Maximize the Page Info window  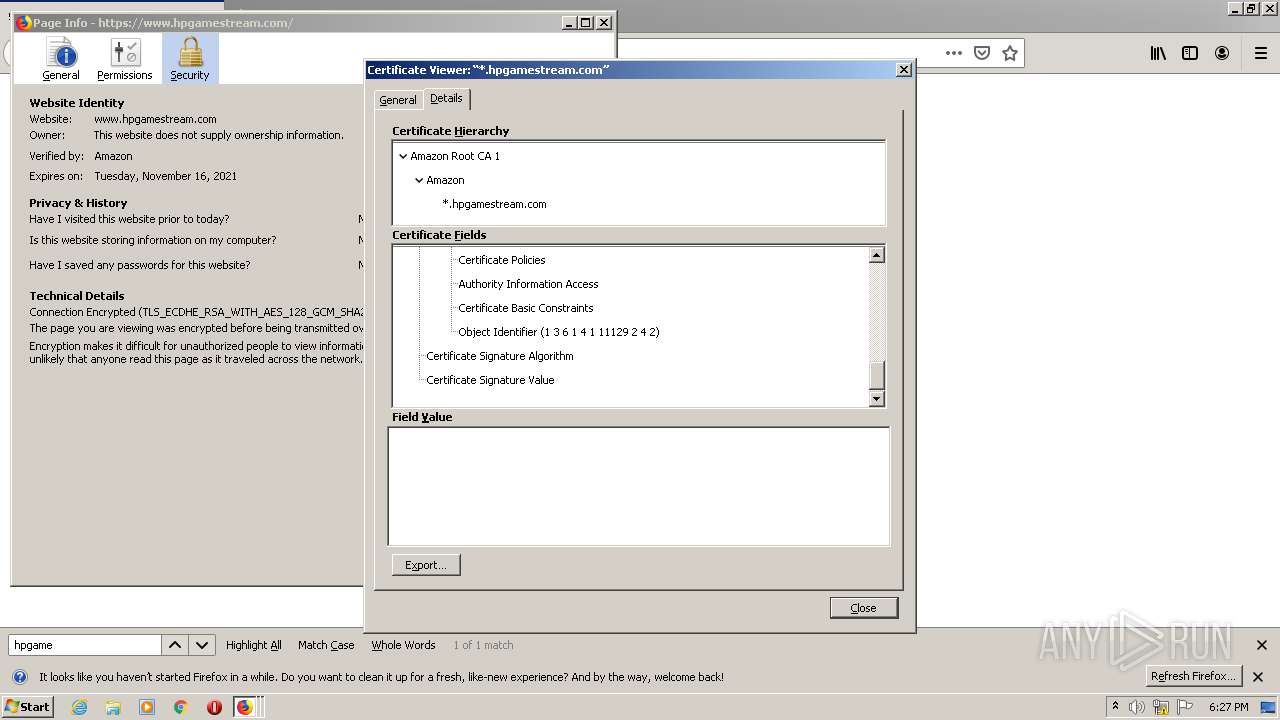pos(586,23)
